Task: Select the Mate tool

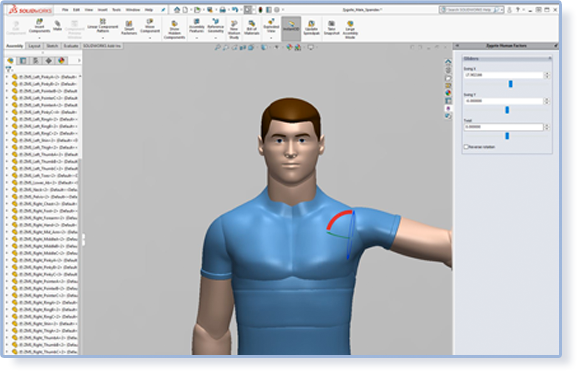Action: (x=57, y=26)
